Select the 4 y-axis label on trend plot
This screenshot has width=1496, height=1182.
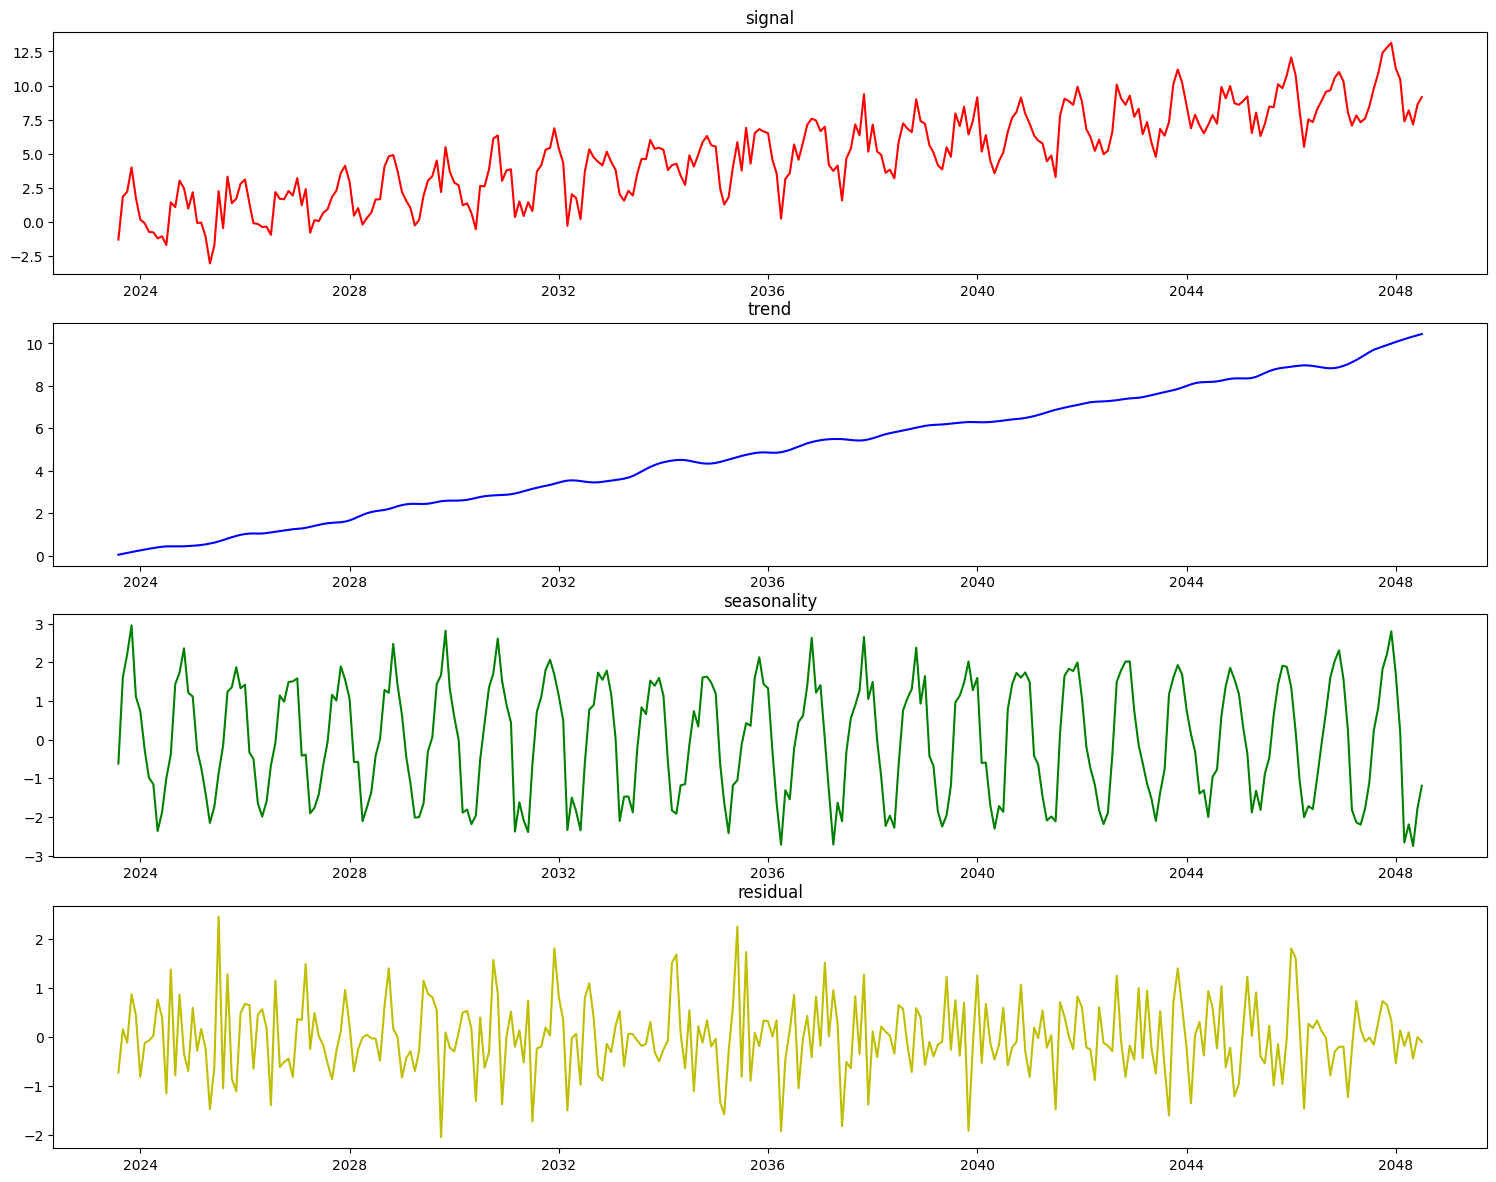point(37,471)
